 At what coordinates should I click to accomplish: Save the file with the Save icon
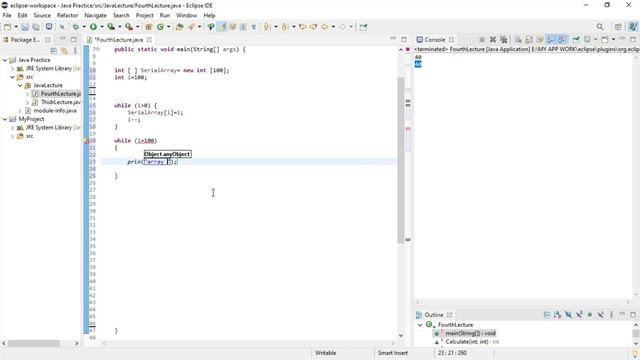25,27
